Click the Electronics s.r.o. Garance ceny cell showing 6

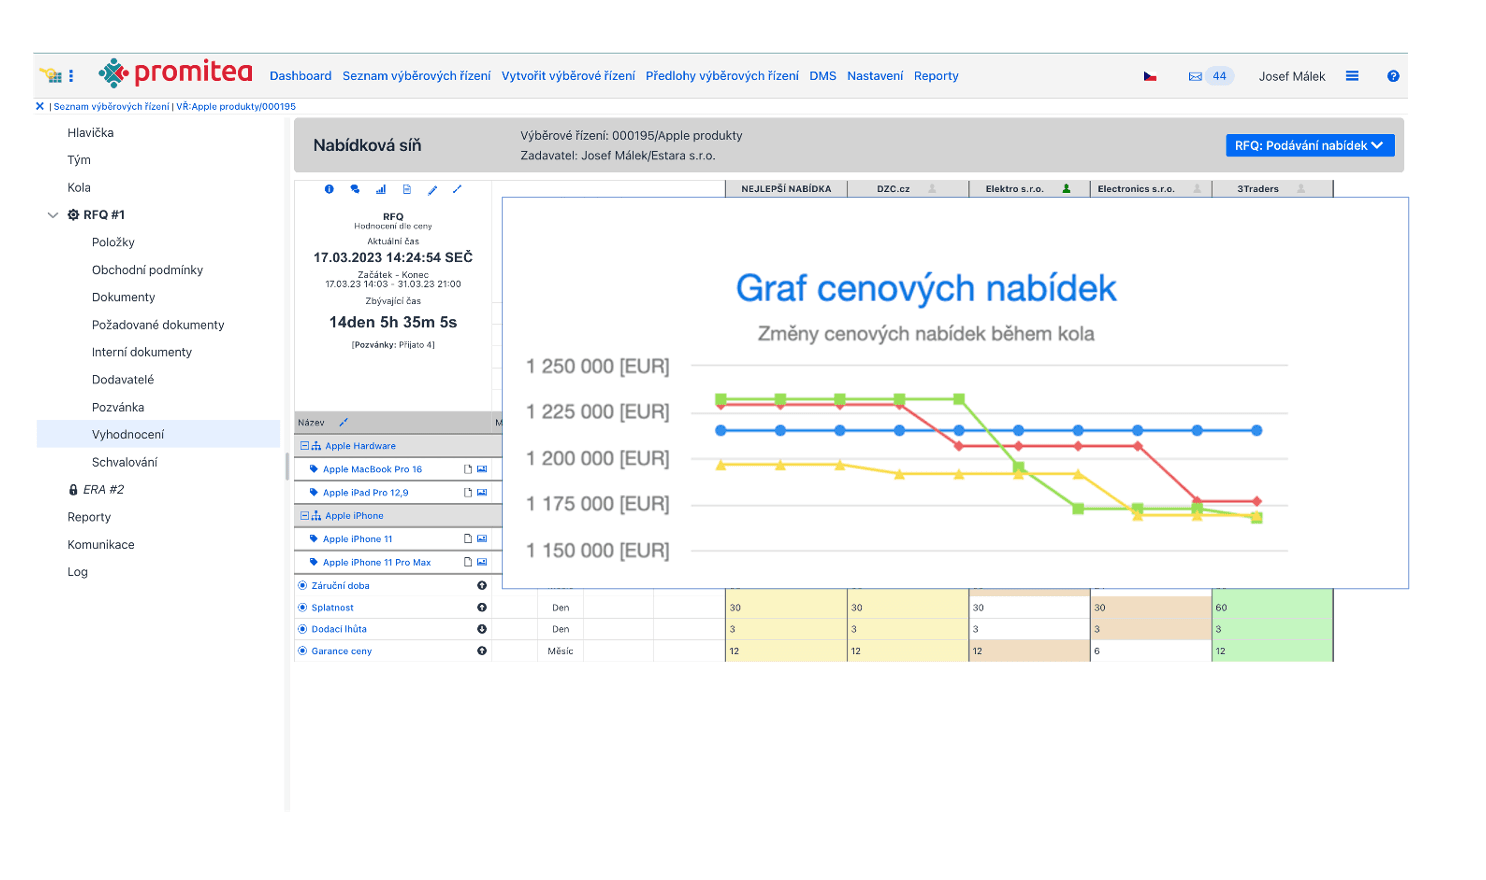pyautogui.click(x=1151, y=651)
